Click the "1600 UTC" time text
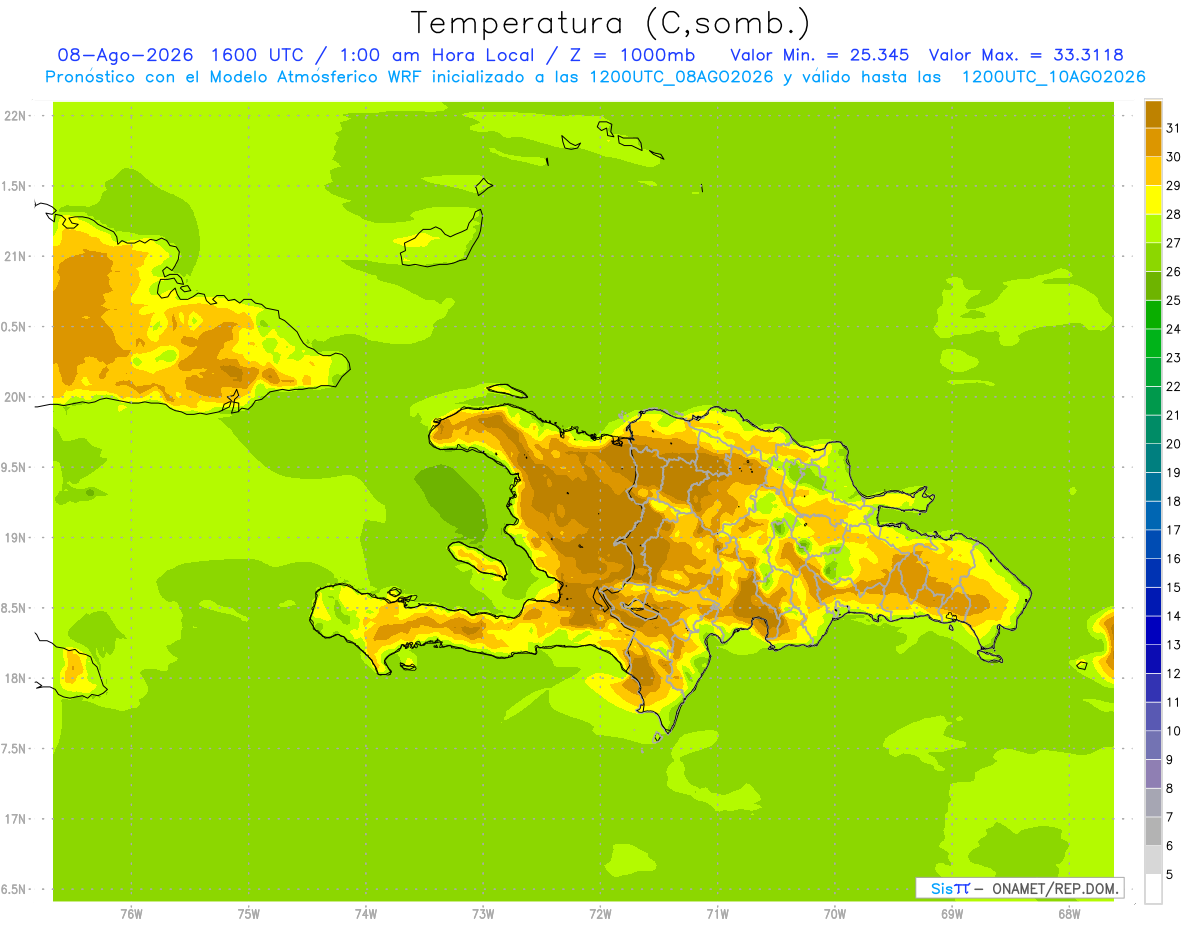The width and height of the screenshot is (1200, 927). pos(259,55)
